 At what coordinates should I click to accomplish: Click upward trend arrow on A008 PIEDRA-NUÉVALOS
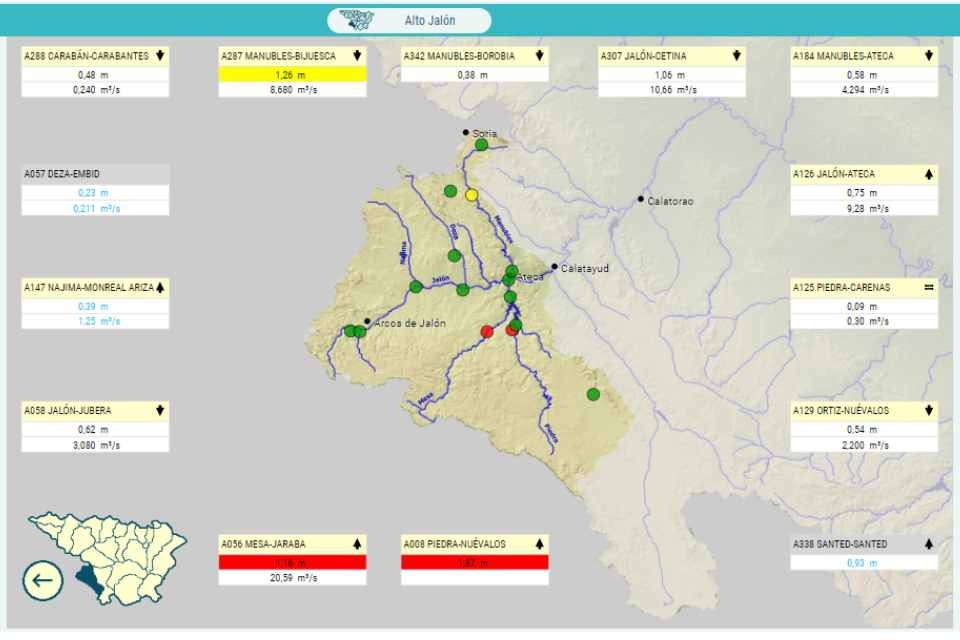(539, 544)
